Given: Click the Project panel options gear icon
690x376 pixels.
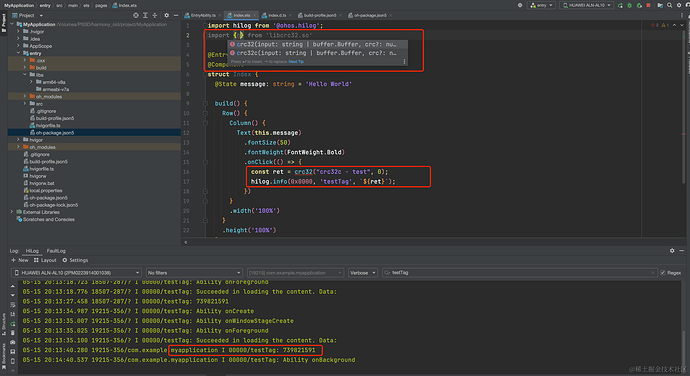Looking at the screenshot, I should pyautogui.click(x=166, y=15).
